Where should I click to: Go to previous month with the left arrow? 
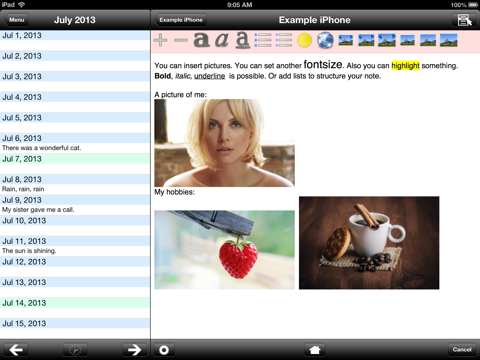pyautogui.click(x=16, y=350)
